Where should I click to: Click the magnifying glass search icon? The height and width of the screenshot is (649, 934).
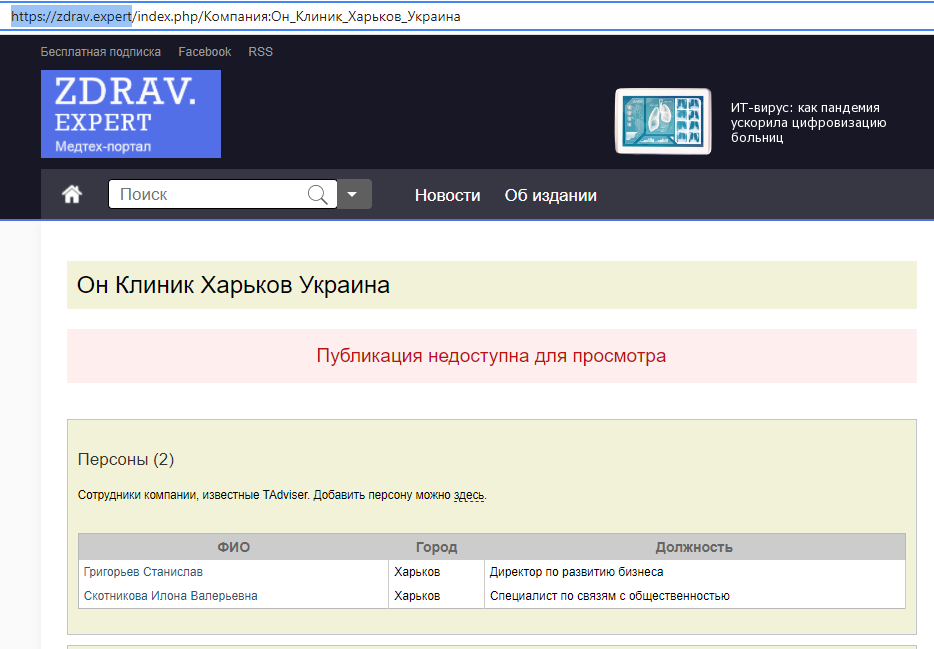318,195
